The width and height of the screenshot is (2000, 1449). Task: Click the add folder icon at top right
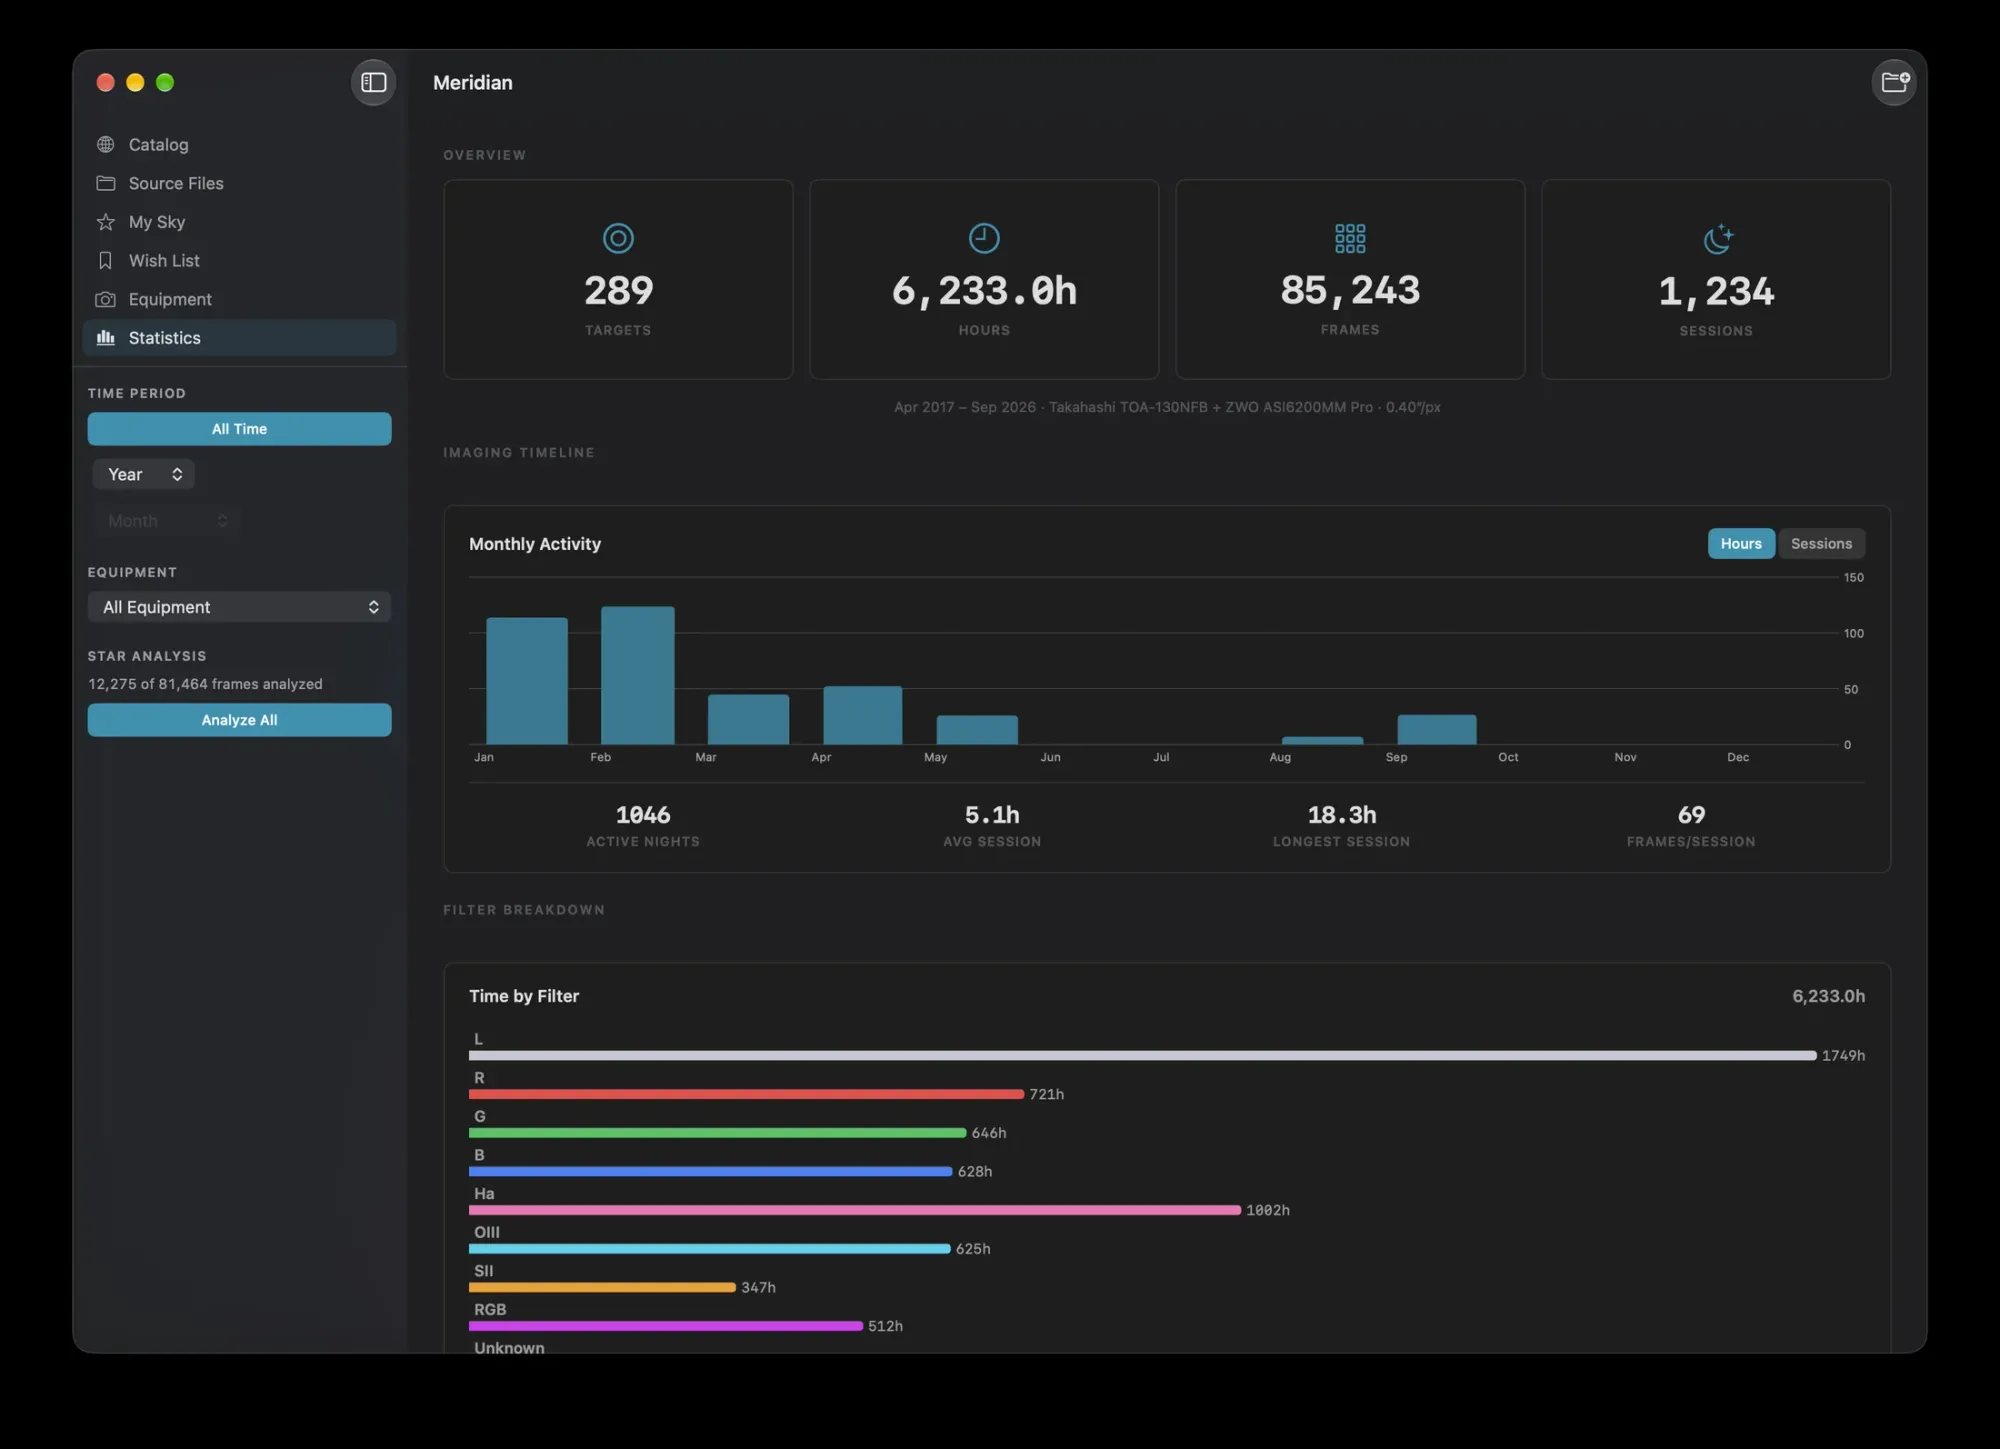pos(1893,82)
